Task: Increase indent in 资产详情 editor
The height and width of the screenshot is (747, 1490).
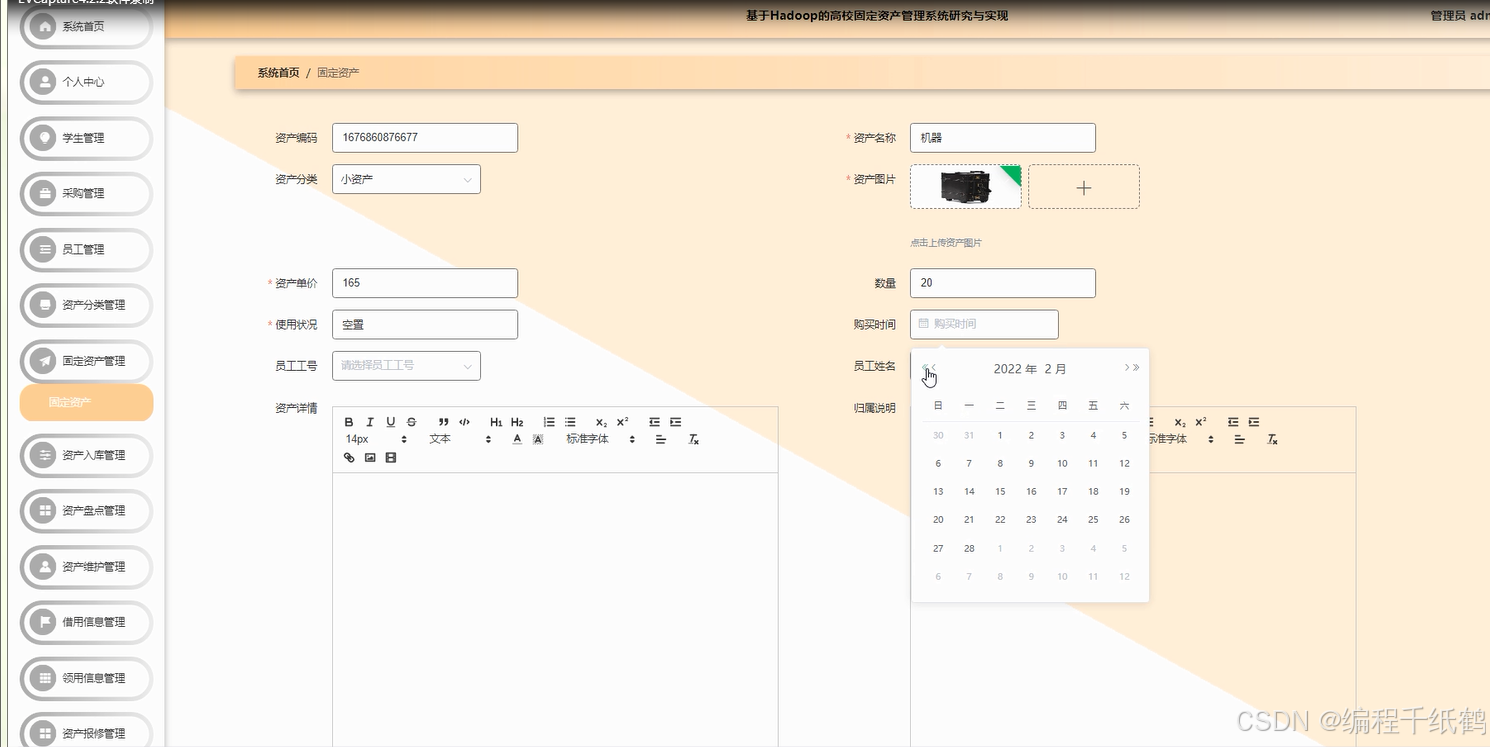Action: 676,422
